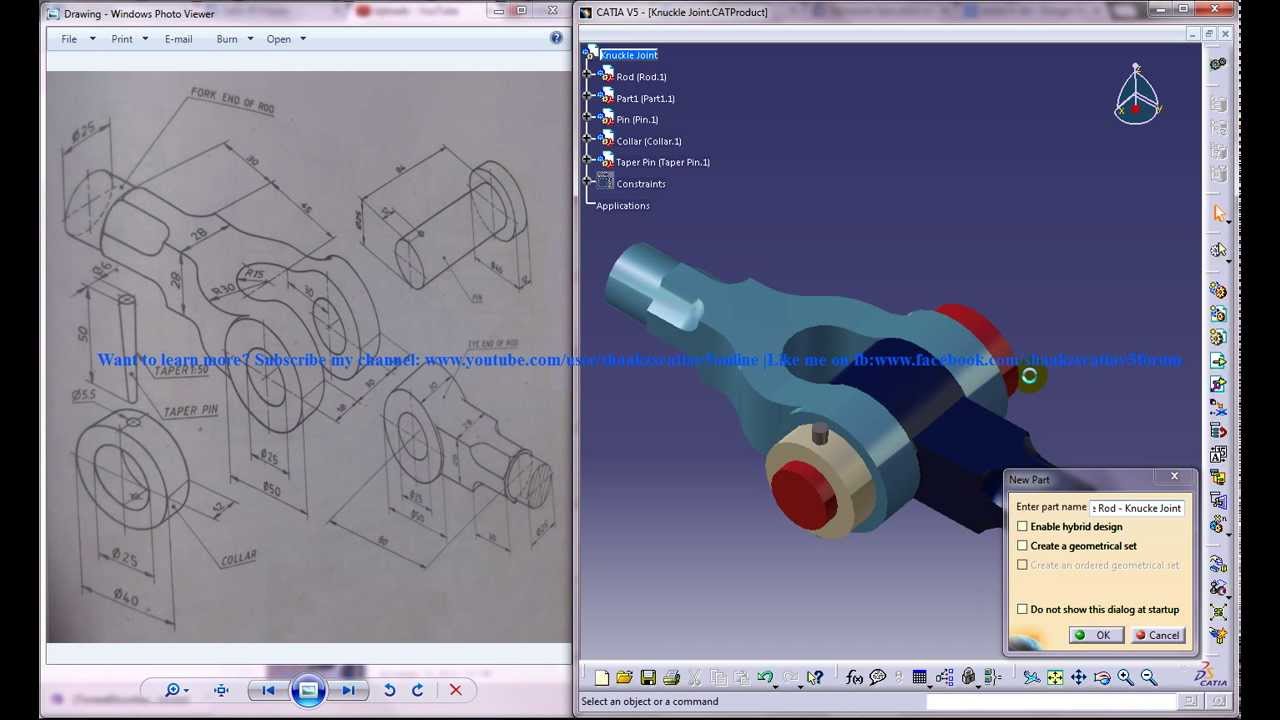Click the knuckle joint drawing image

(x=308, y=356)
